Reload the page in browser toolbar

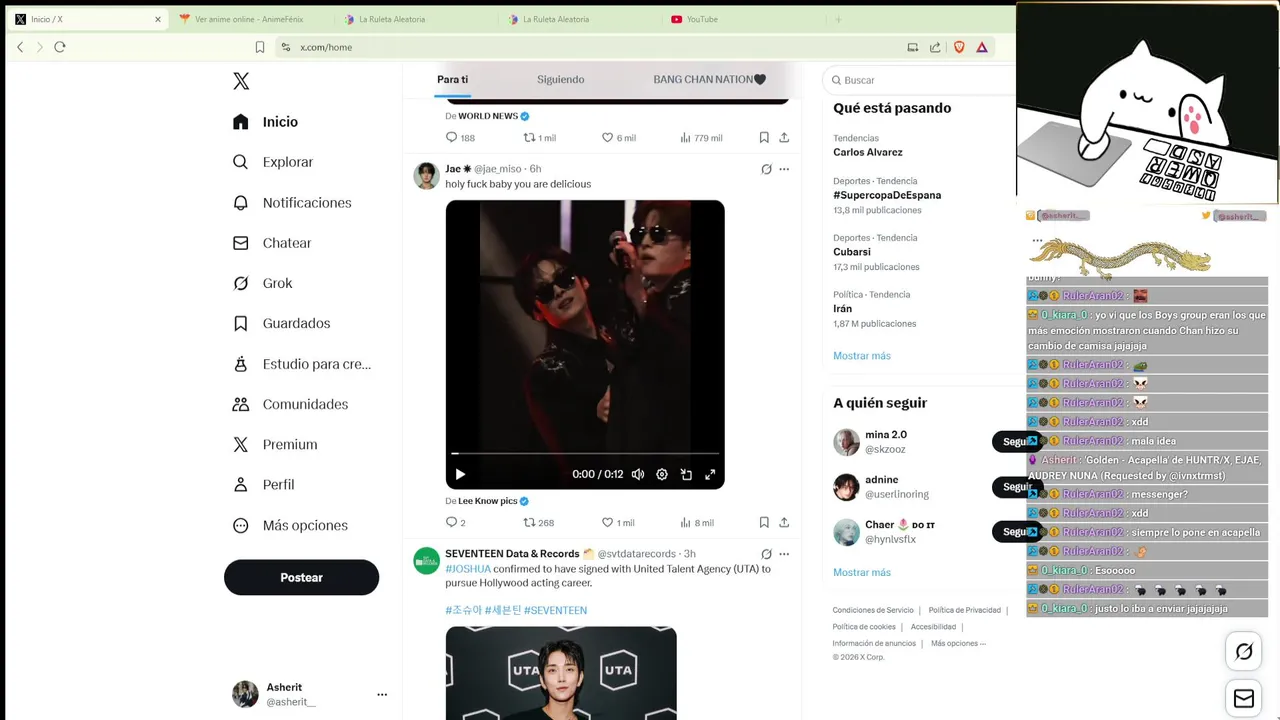(x=60, y=47)
